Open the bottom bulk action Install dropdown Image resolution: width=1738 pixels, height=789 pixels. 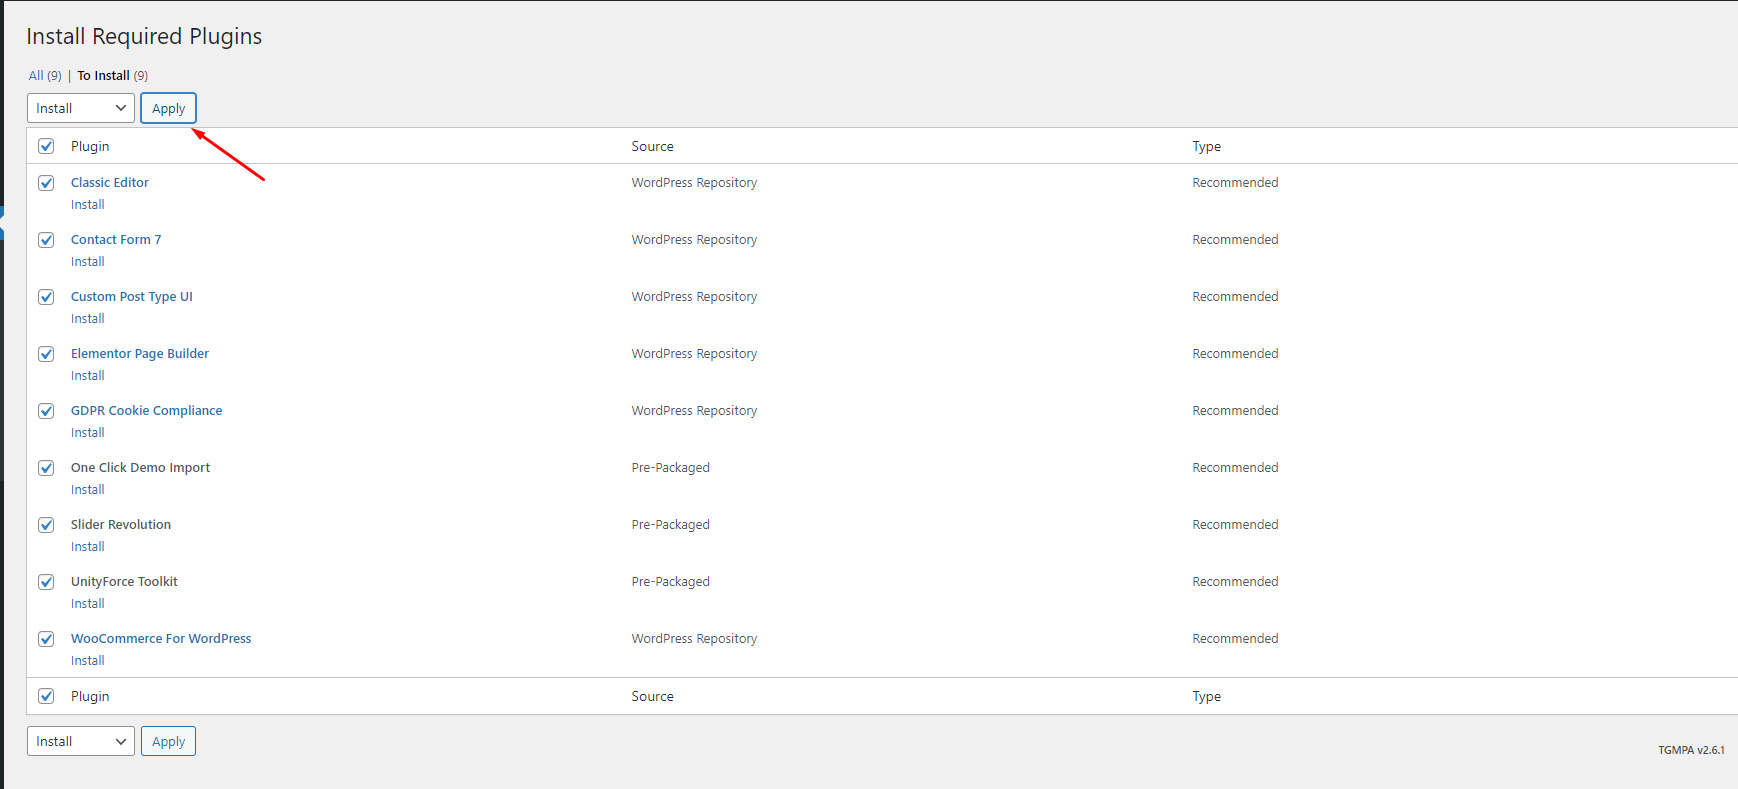pyautogui.click(x=81, y=741)
